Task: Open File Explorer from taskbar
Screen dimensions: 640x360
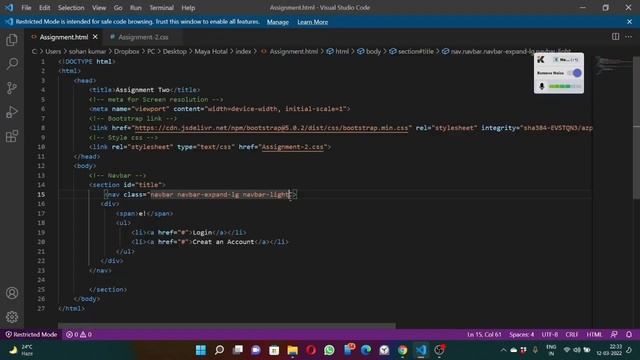Action: tap(293, 350)
